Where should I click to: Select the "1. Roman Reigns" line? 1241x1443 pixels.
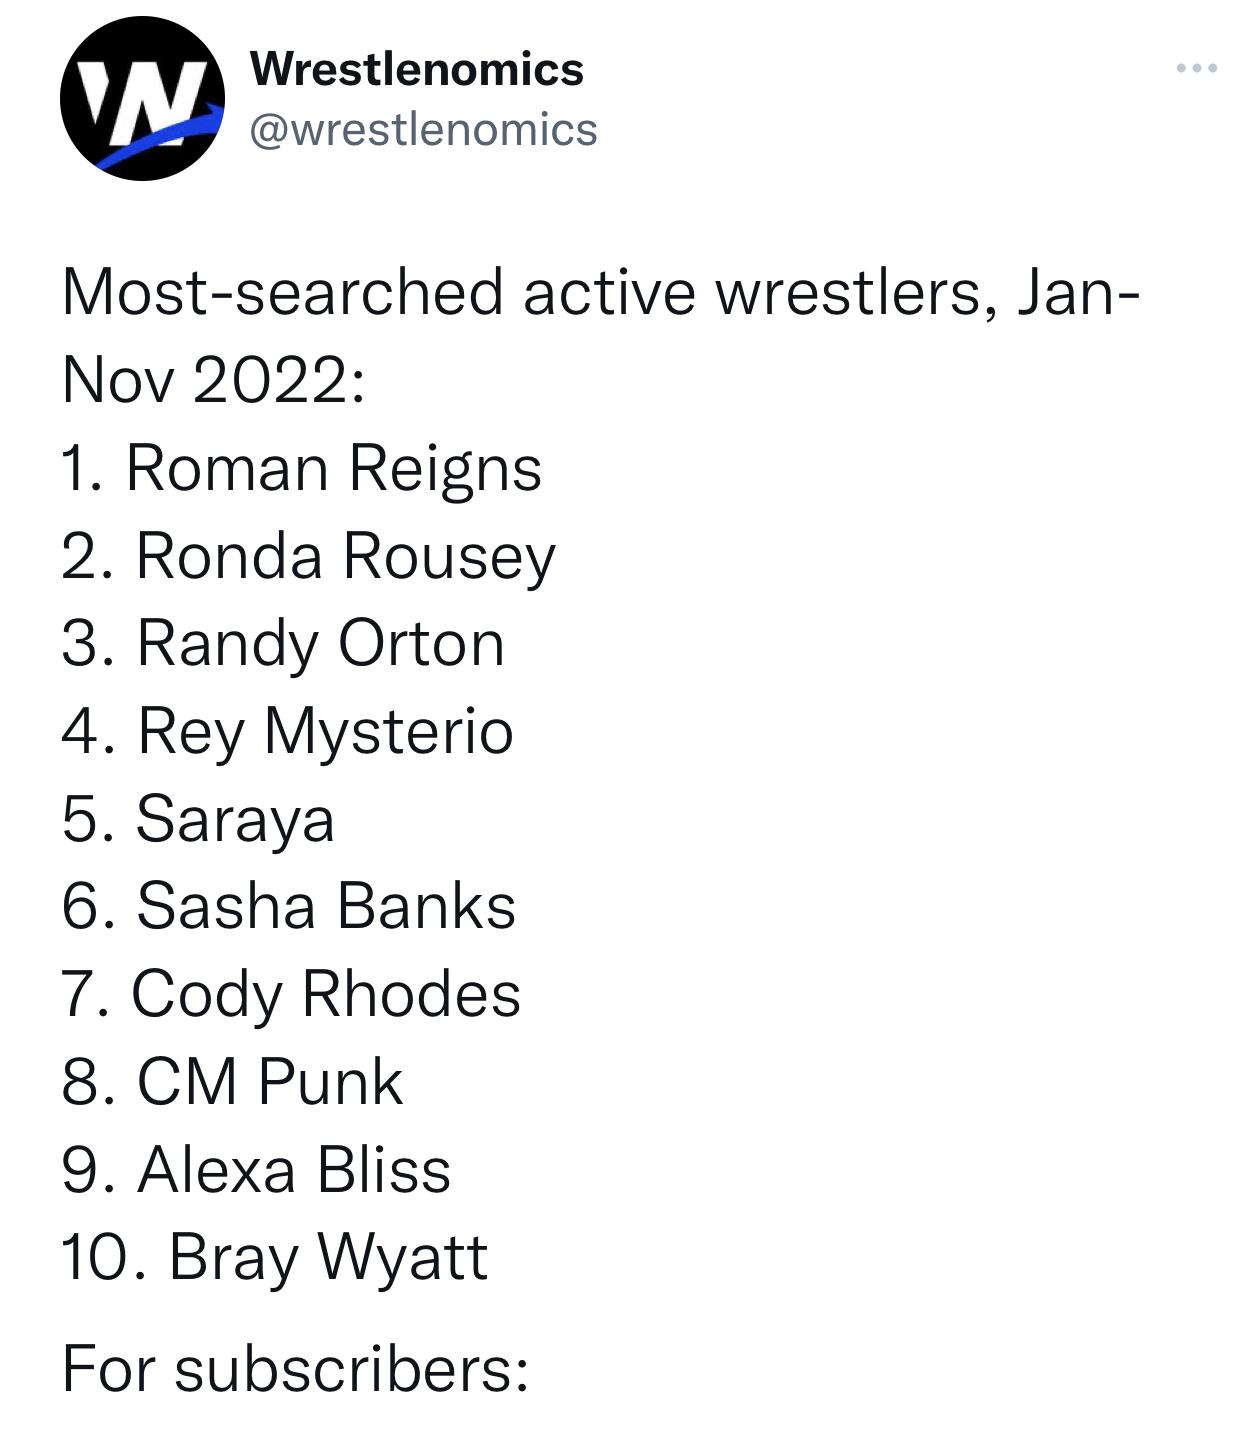pos(301,468)
